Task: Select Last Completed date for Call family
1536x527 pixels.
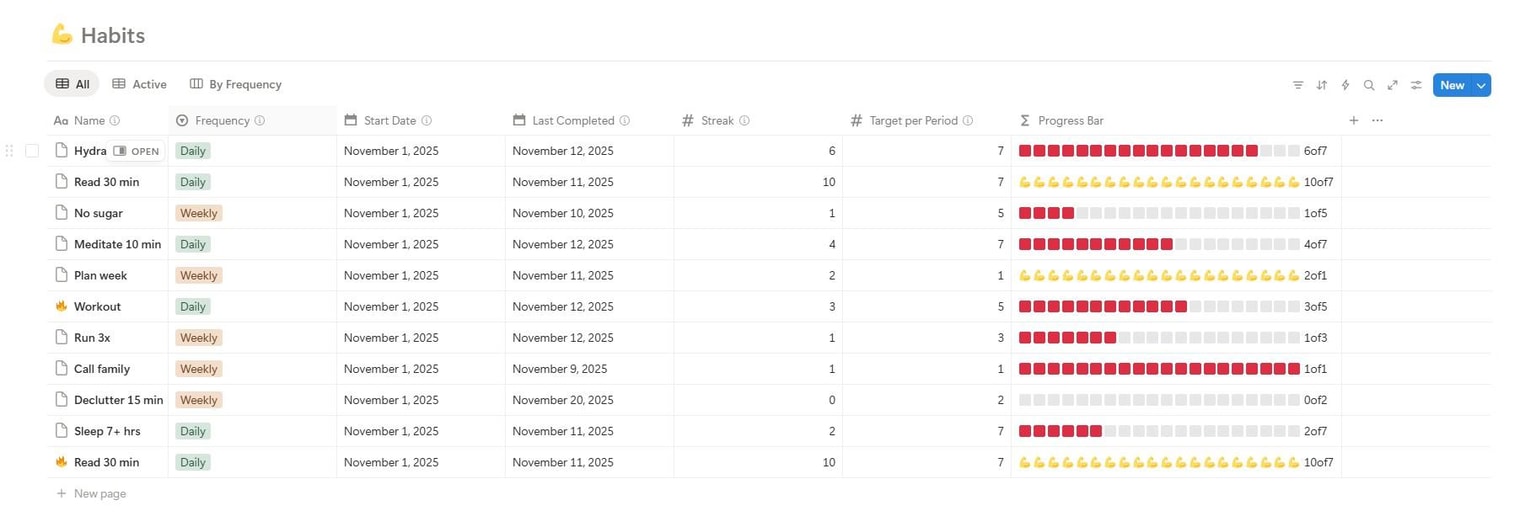Action: (x=559, y=369)
